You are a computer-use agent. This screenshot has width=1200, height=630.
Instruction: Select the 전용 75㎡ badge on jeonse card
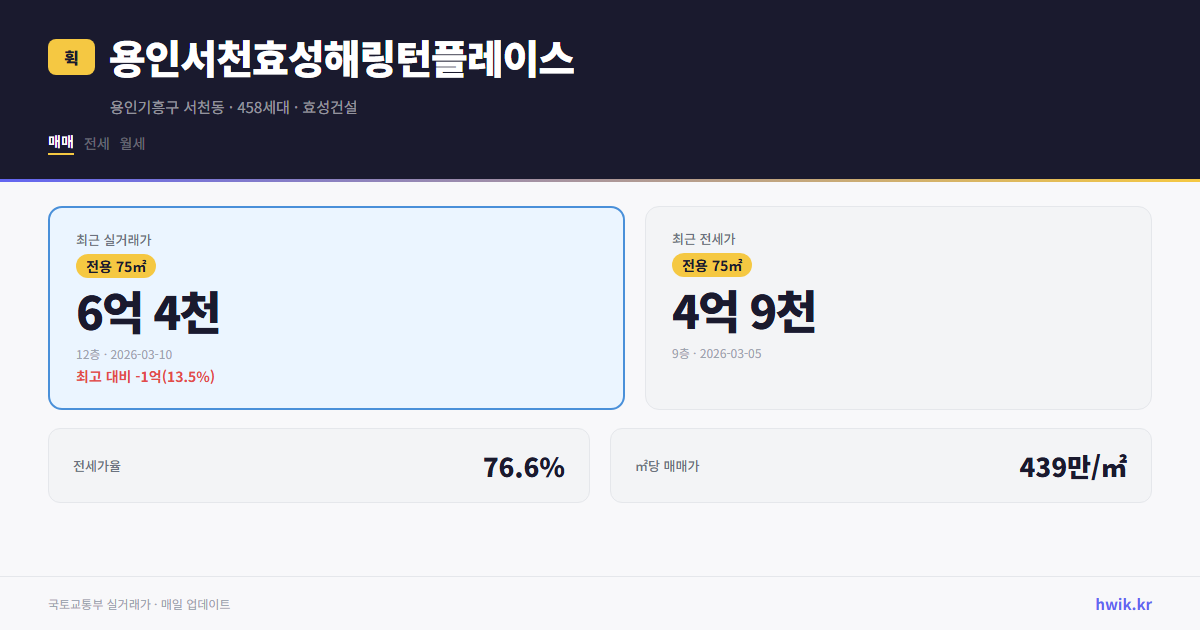710,265
